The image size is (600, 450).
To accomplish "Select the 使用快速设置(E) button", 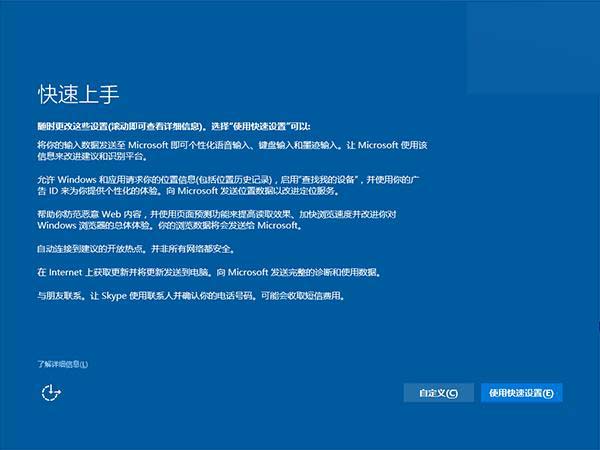I will point(522,393).
